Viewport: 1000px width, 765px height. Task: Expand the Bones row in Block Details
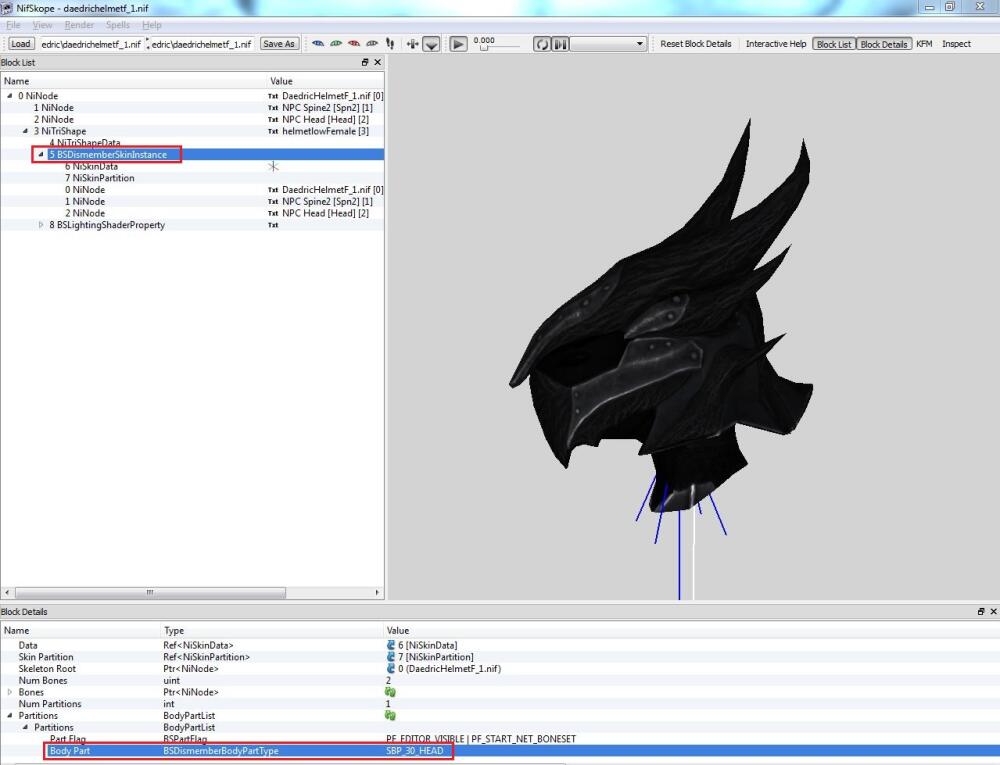10,692
